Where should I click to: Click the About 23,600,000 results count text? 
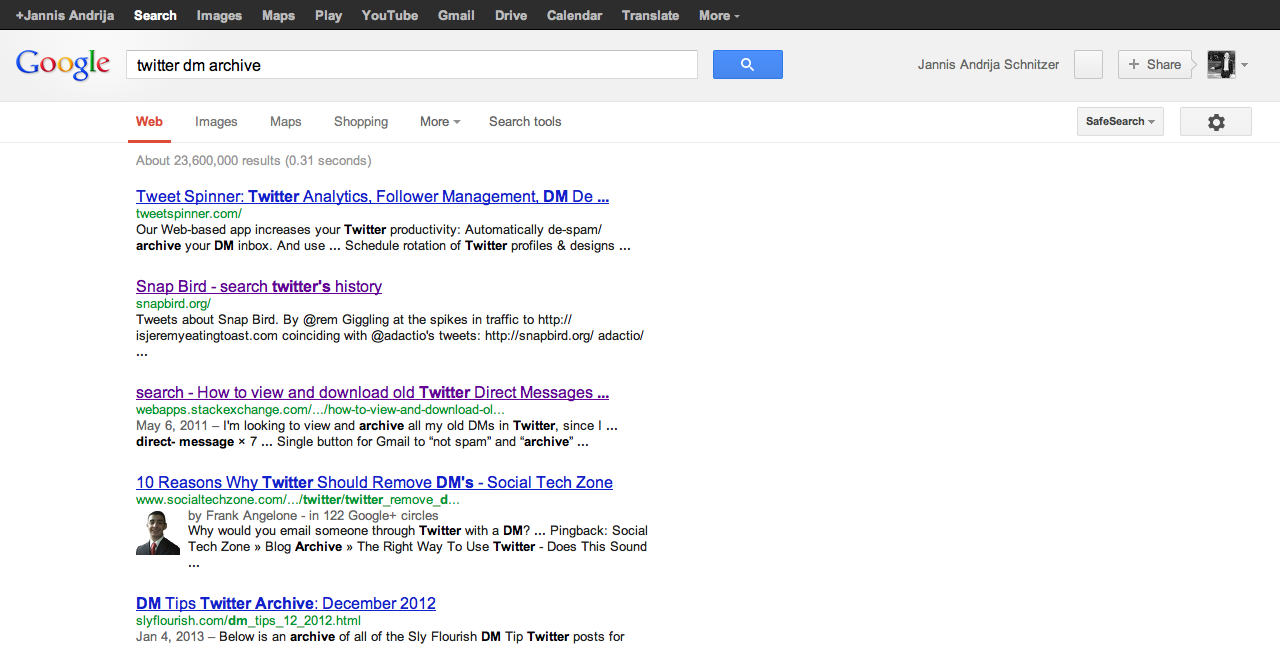point(253,160)
